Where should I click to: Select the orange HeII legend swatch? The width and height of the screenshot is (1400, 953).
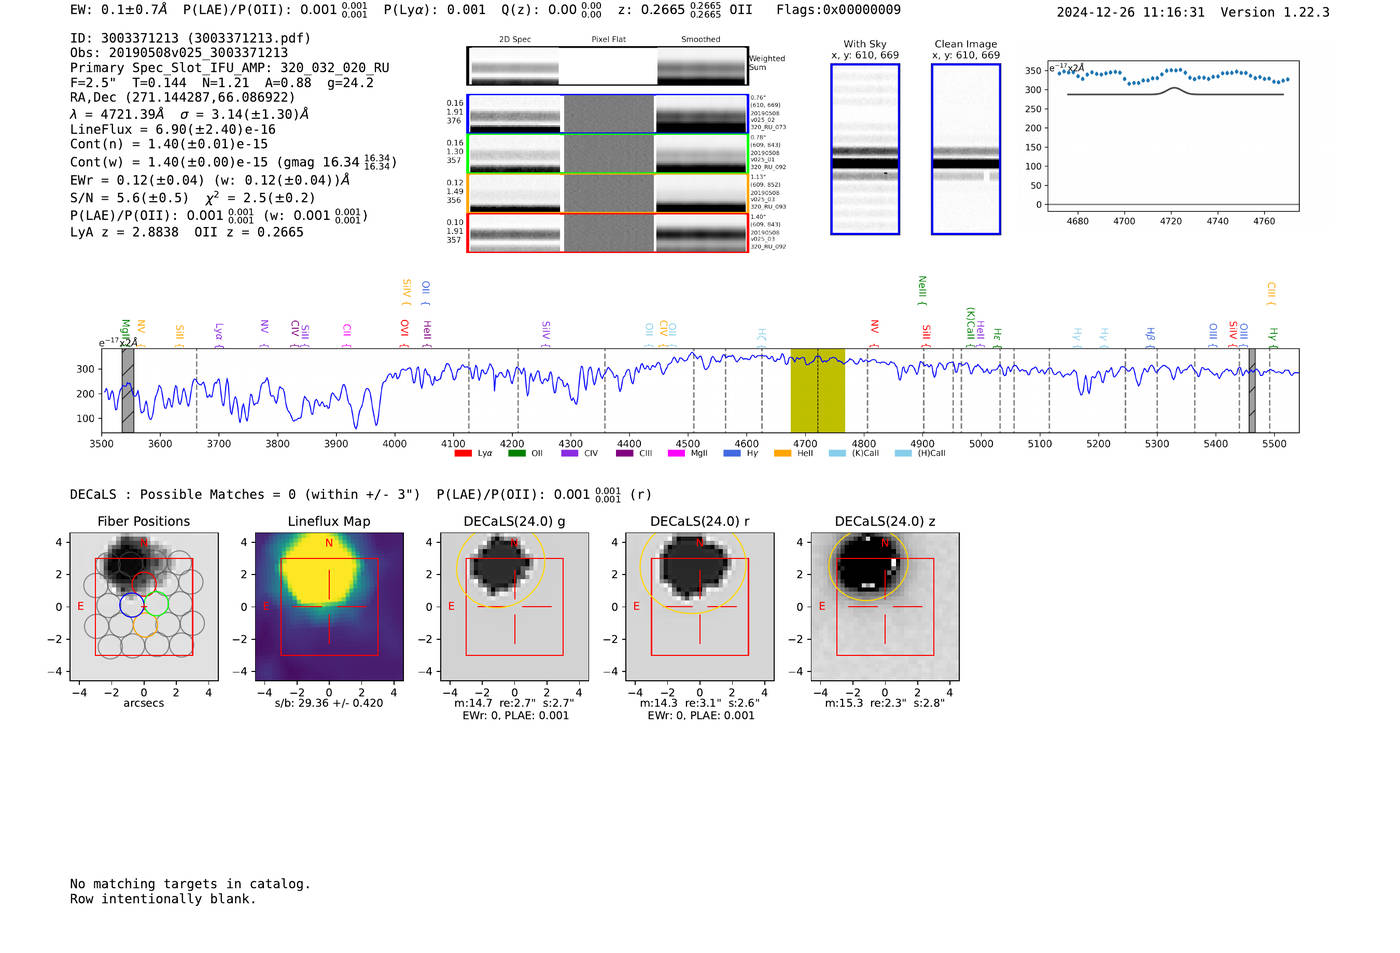[x=782, y=454]
